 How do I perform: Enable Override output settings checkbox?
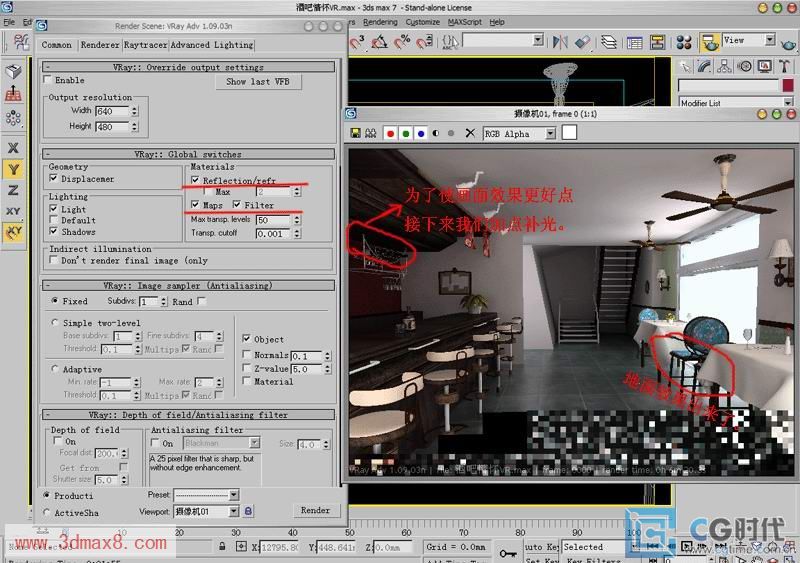[x=47, y=80]
